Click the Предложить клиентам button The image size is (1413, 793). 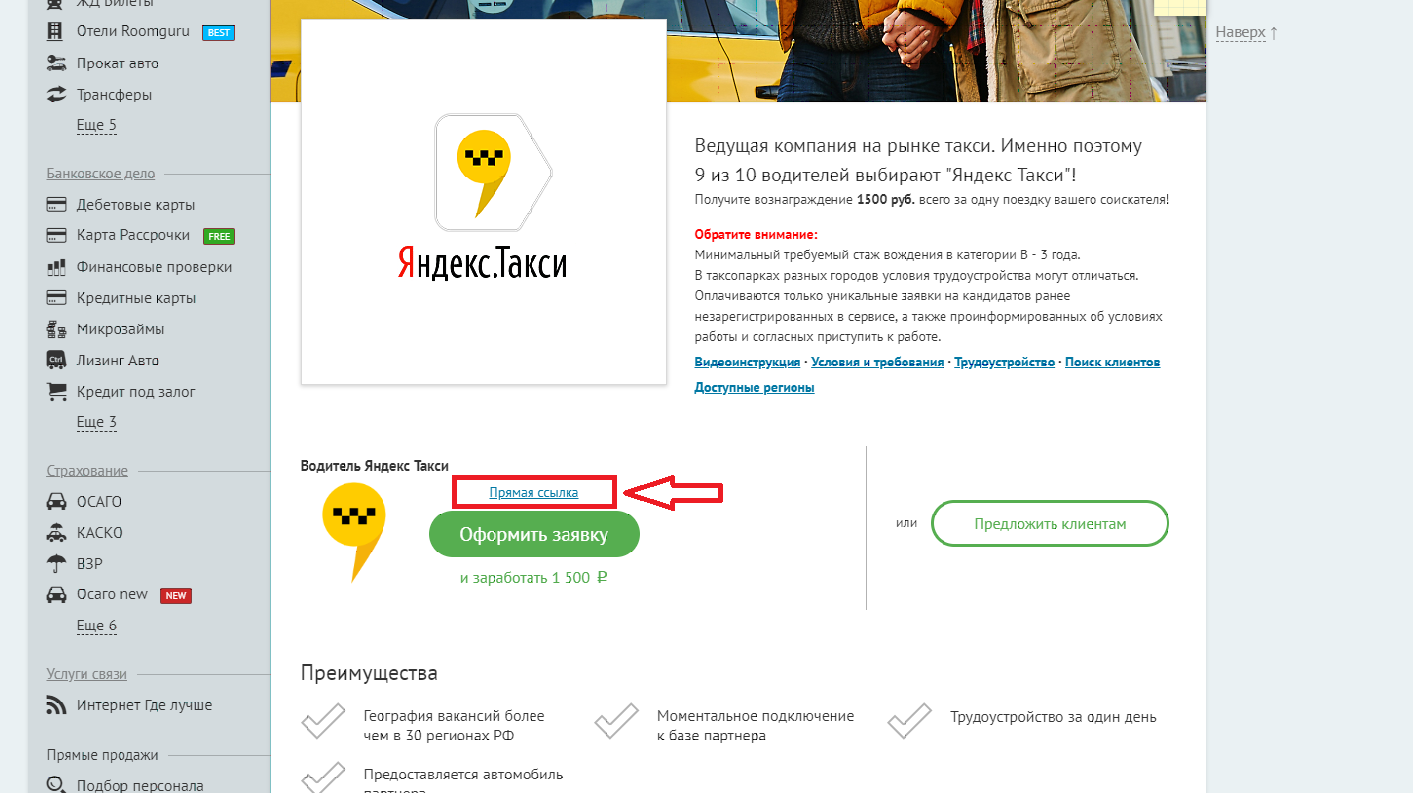(1050, 524)
